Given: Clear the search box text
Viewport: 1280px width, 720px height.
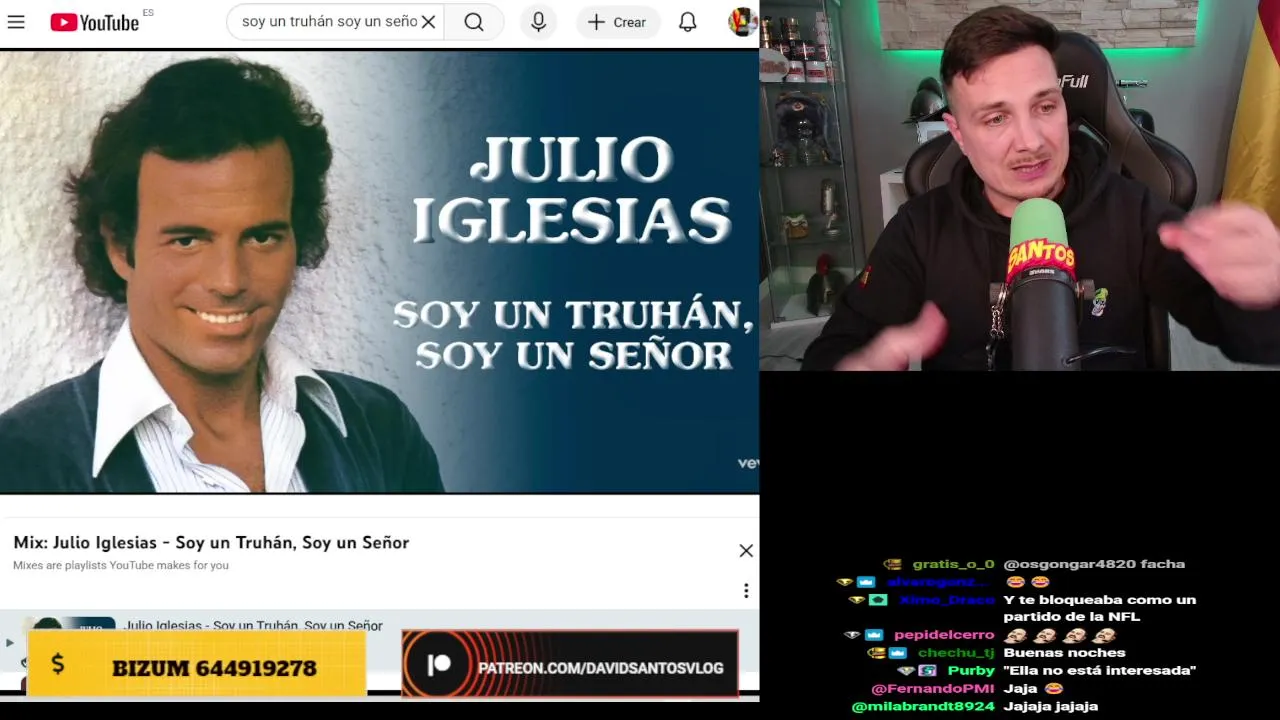Looking at the screenshot, I should point(428,22).
